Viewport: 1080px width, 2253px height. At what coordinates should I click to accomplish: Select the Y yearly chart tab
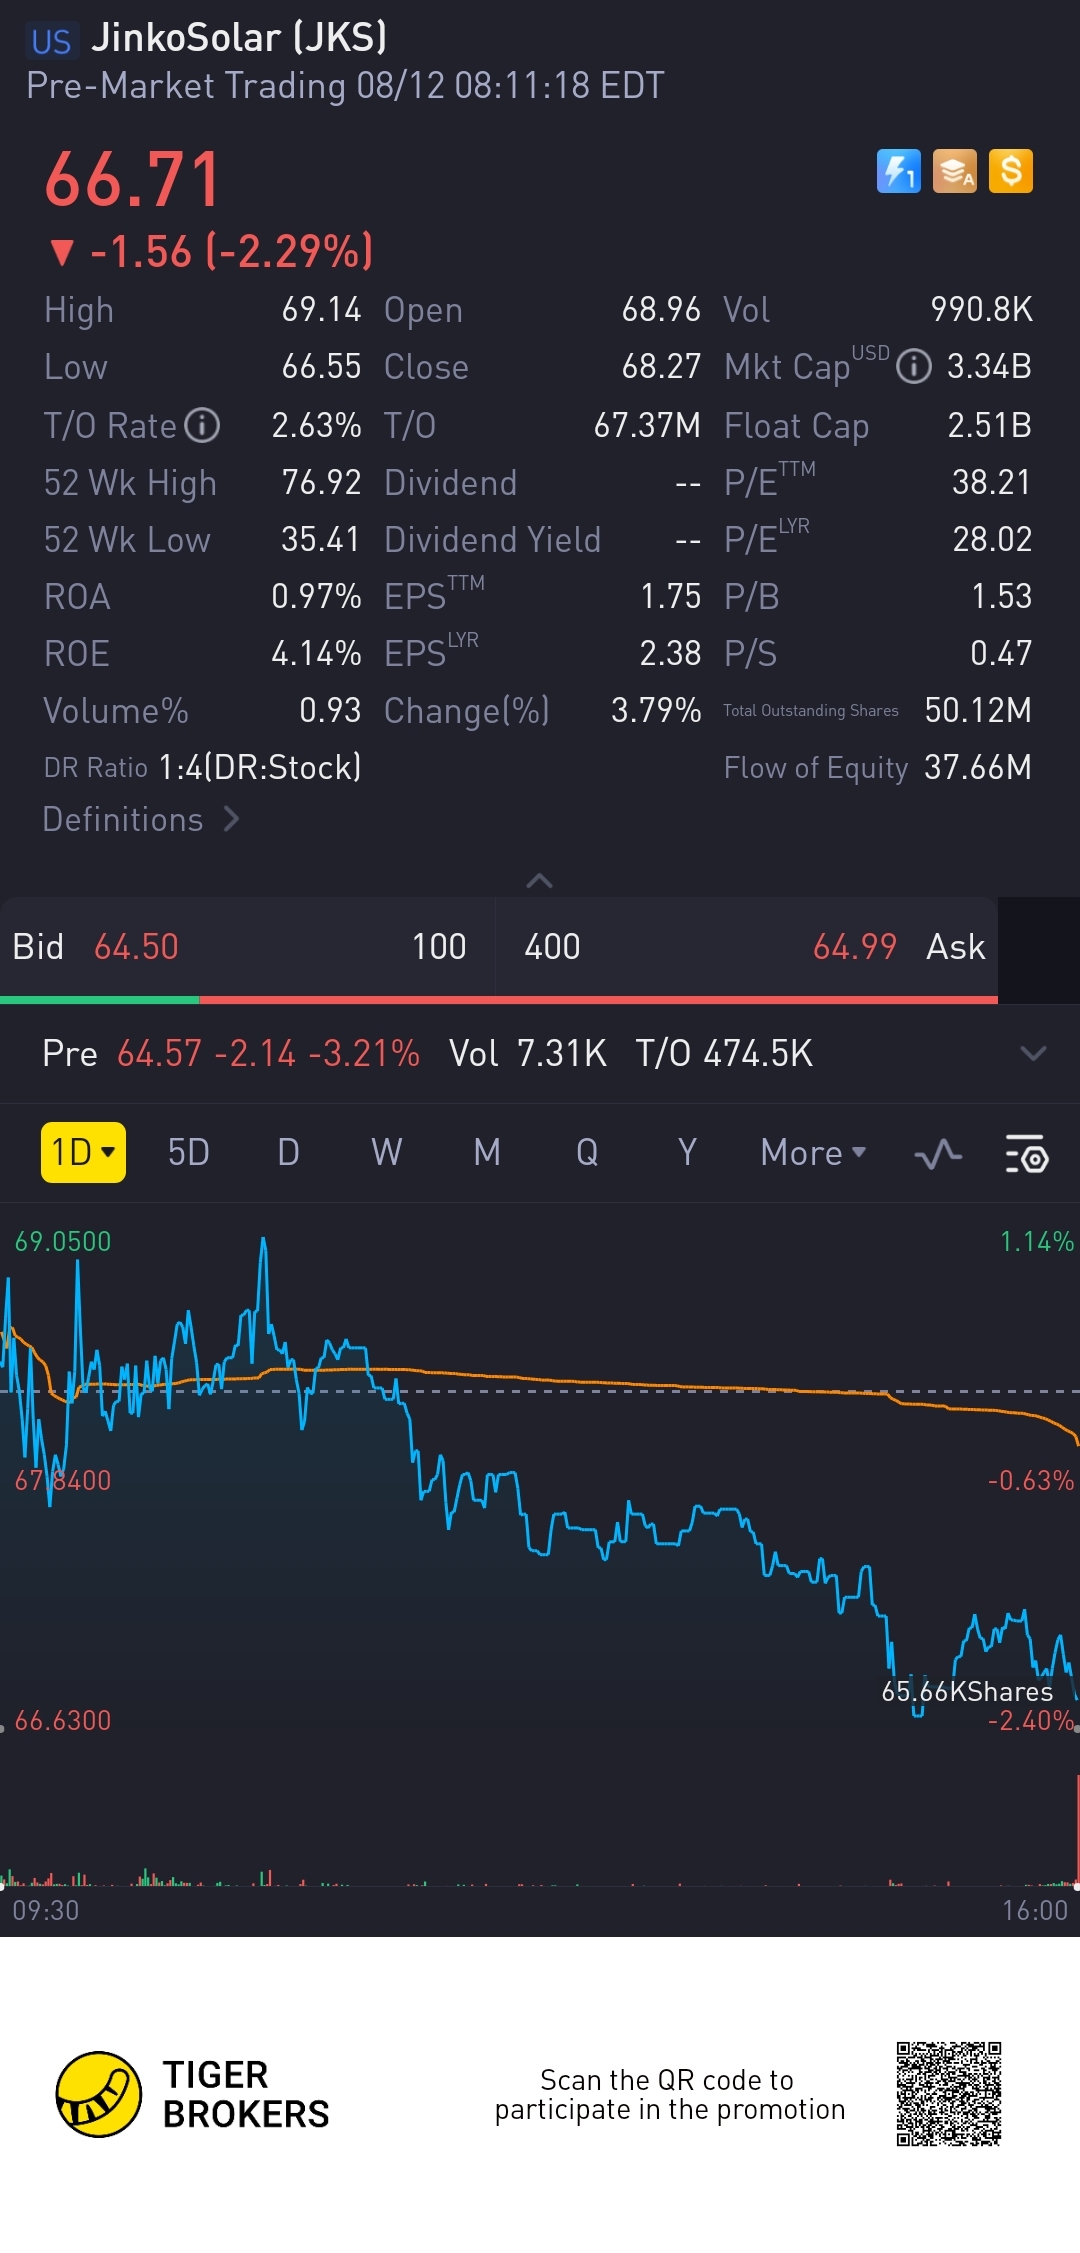click(687, 1153)
